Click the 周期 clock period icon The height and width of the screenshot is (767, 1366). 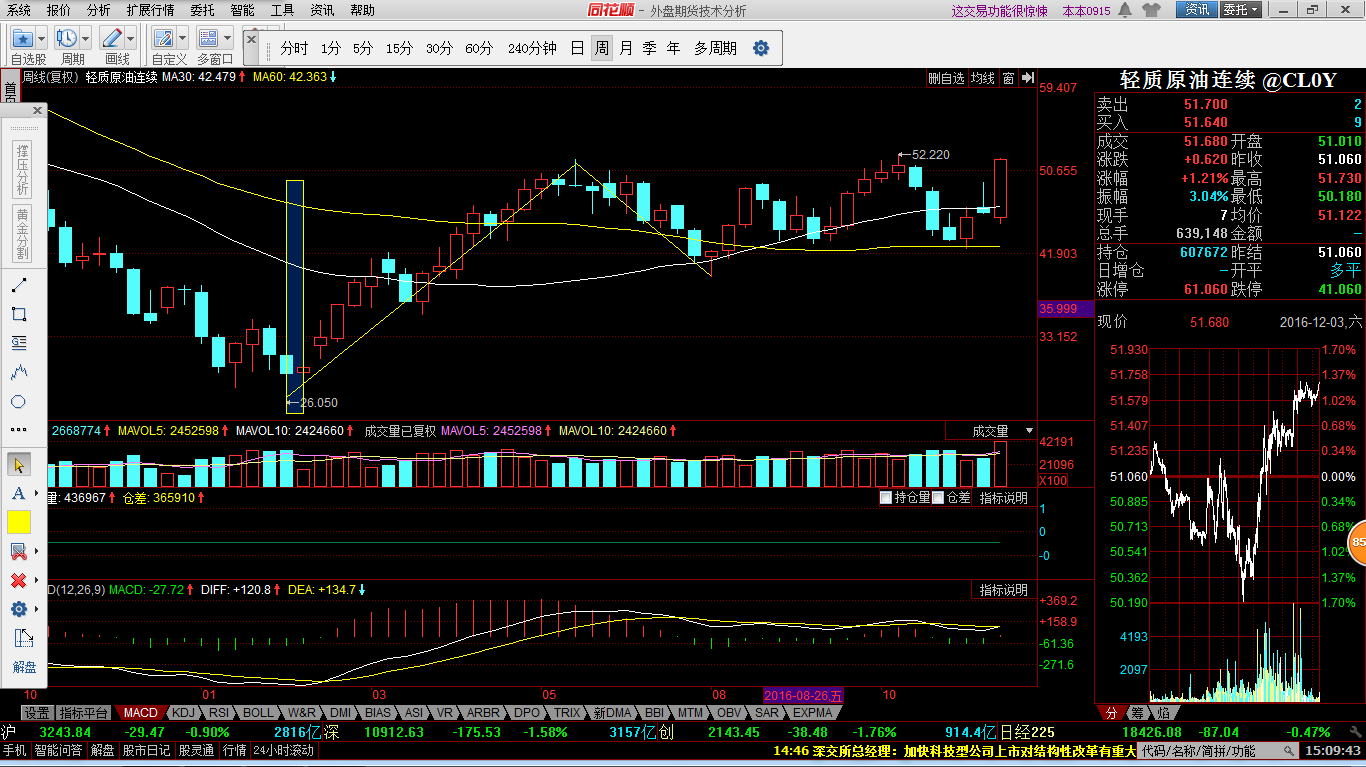67,39
